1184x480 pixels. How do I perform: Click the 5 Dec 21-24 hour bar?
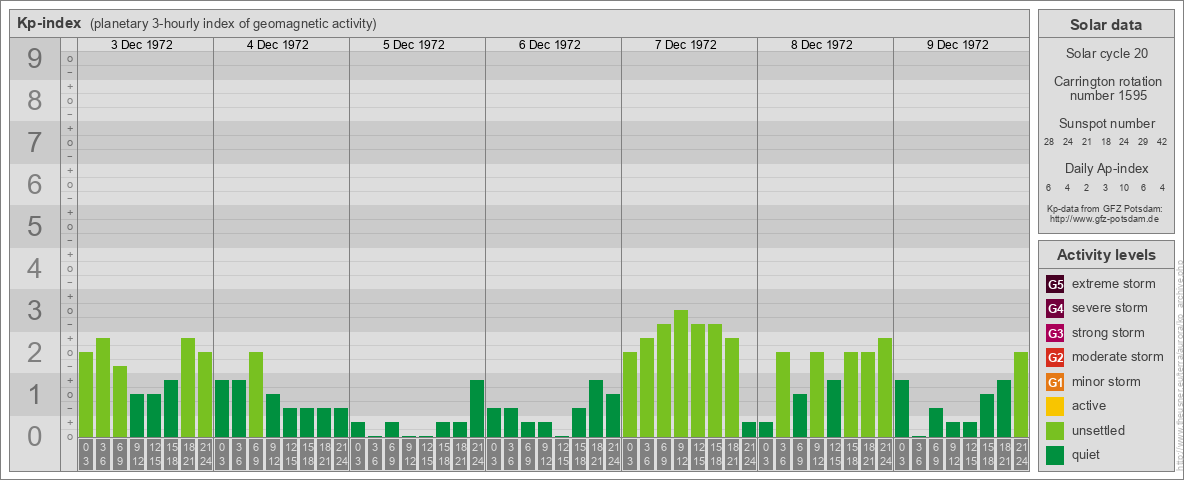(x=477, y=408)
